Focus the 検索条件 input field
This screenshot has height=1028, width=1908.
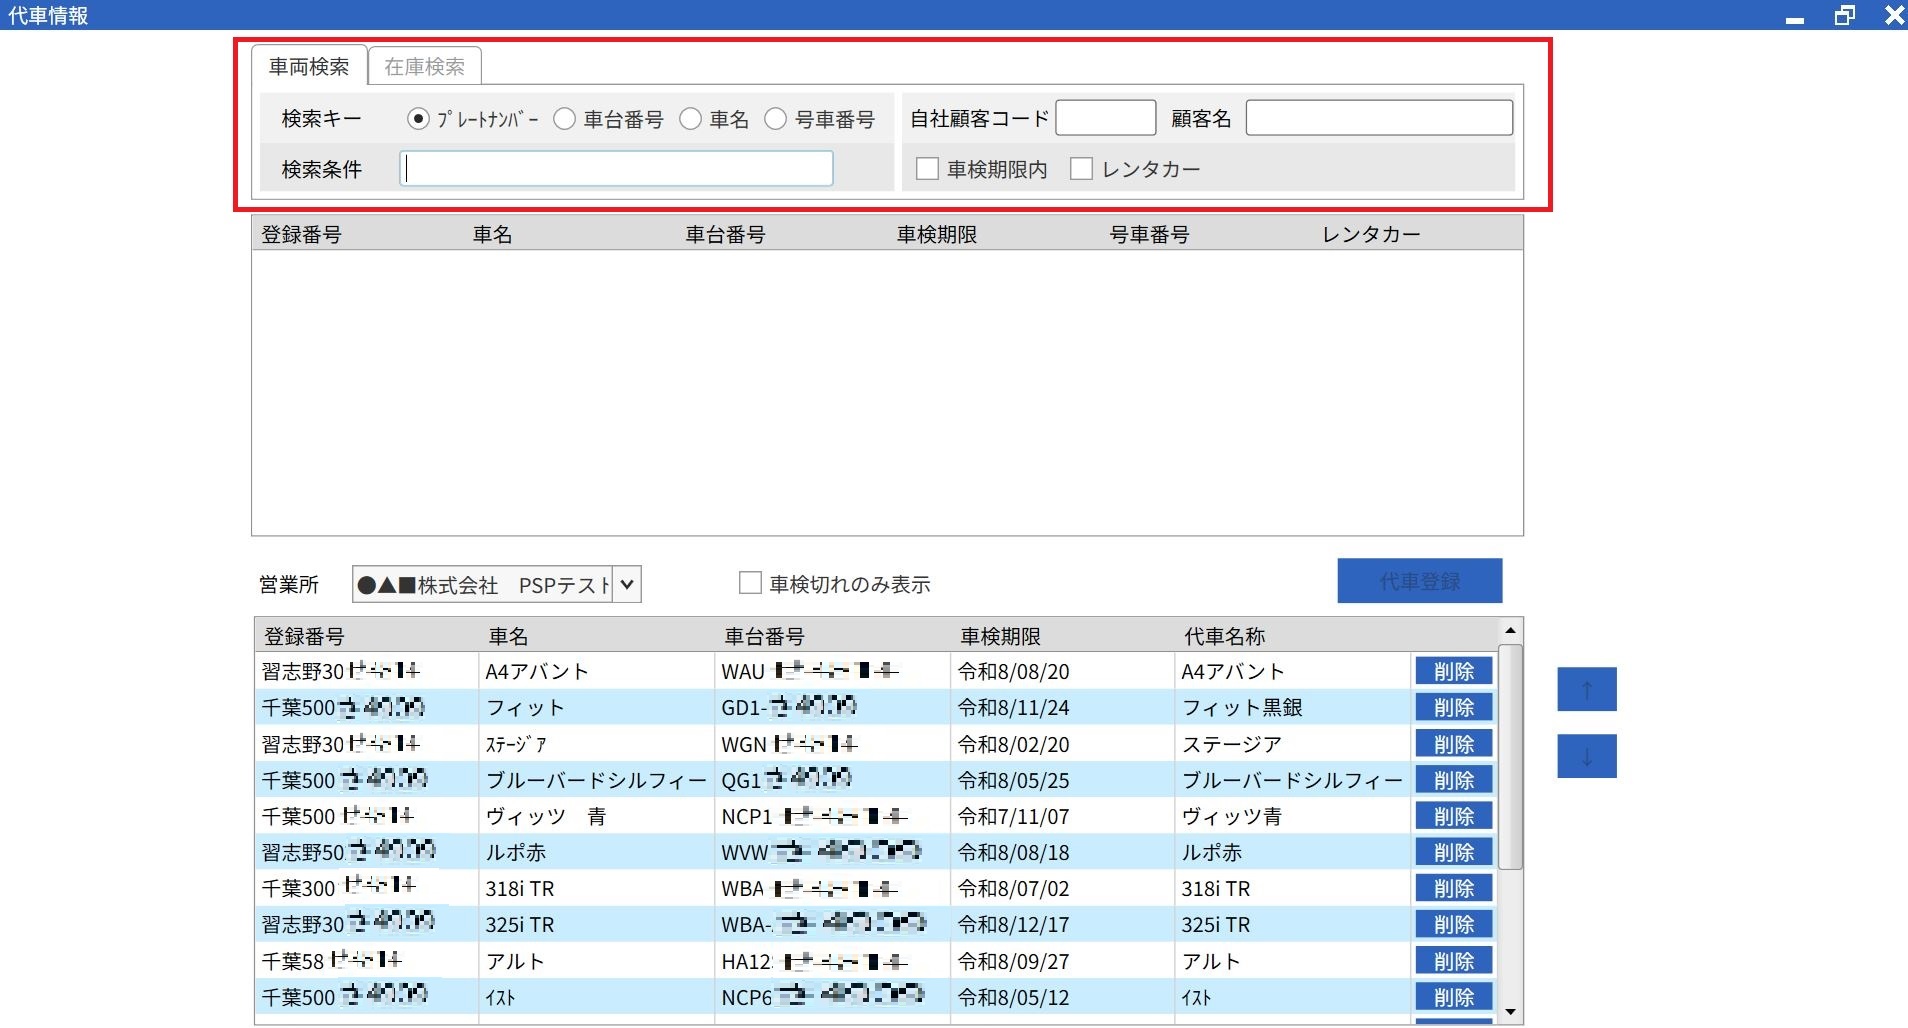click(617, 169)
